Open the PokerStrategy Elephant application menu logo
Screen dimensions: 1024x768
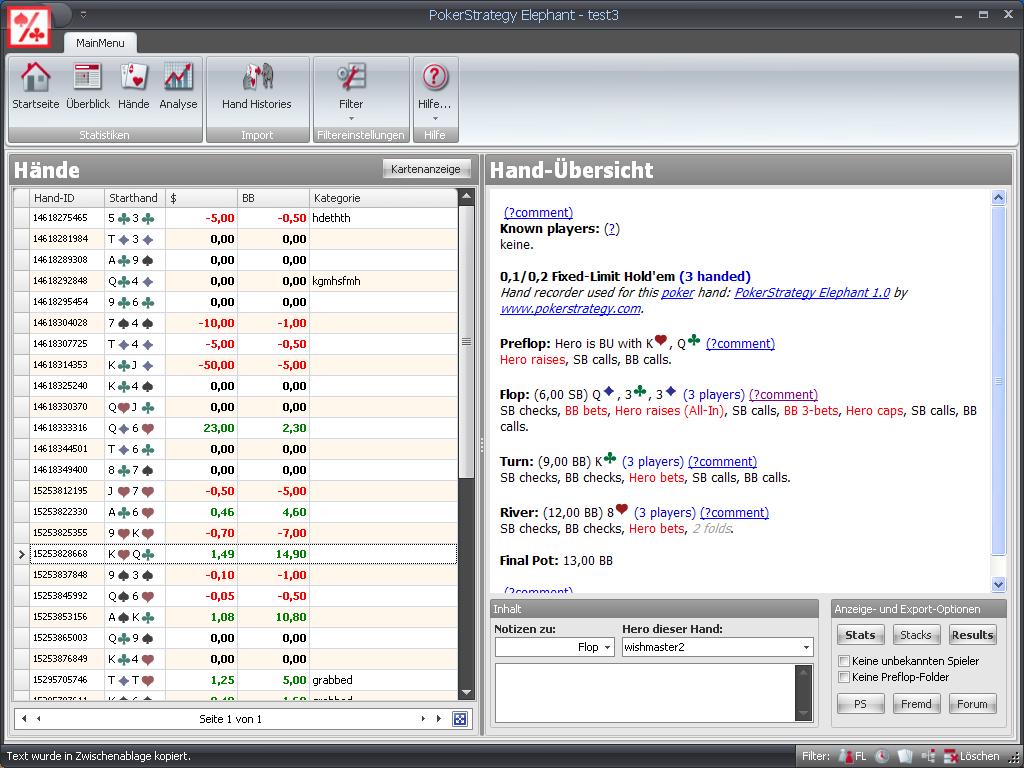[29, 26]
